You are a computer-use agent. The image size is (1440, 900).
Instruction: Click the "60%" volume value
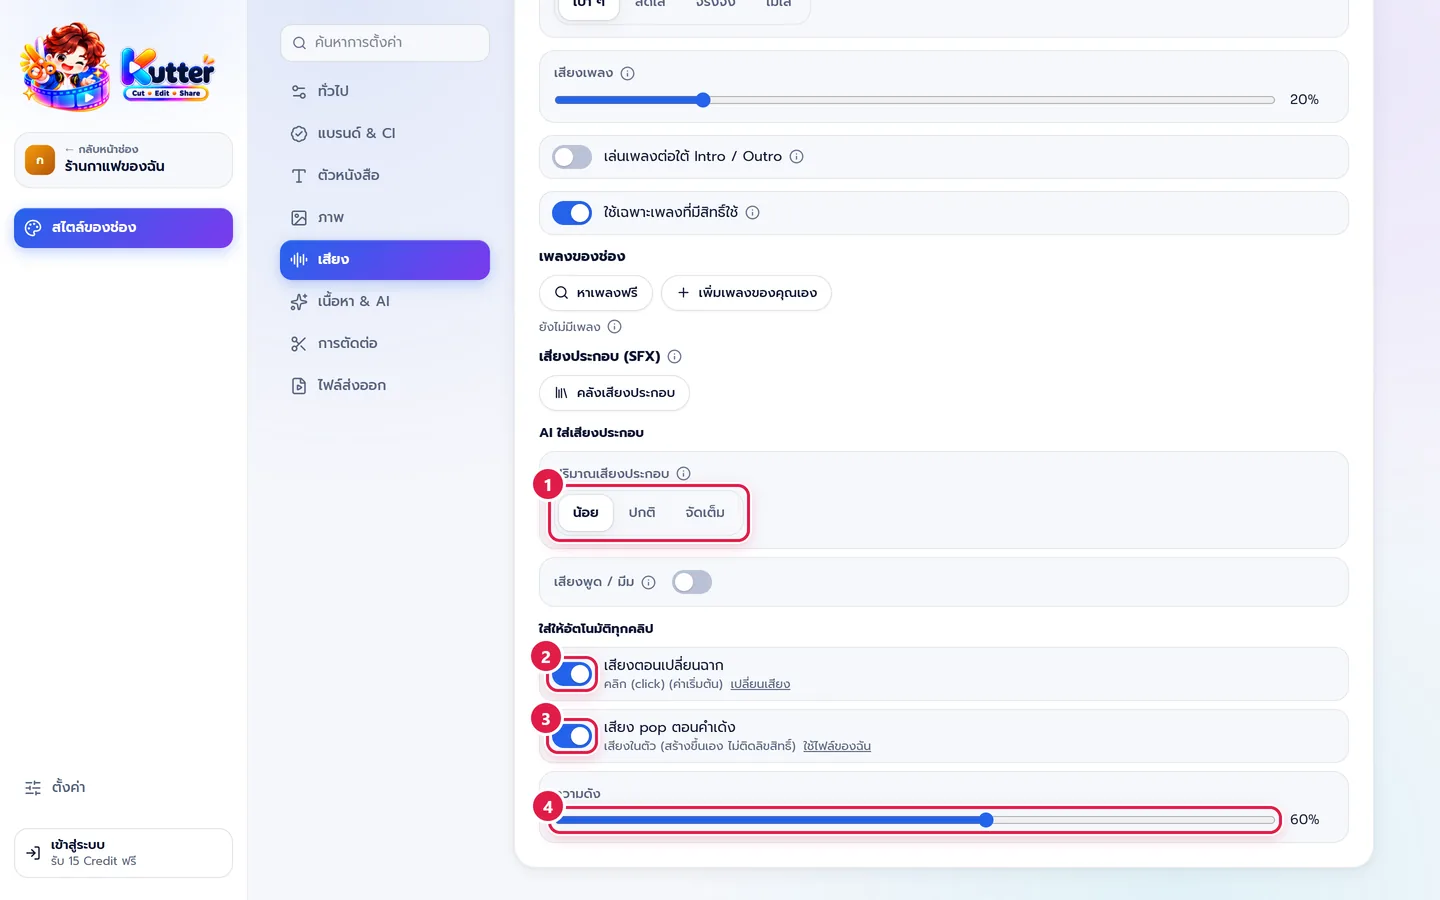pos(1304,820)
